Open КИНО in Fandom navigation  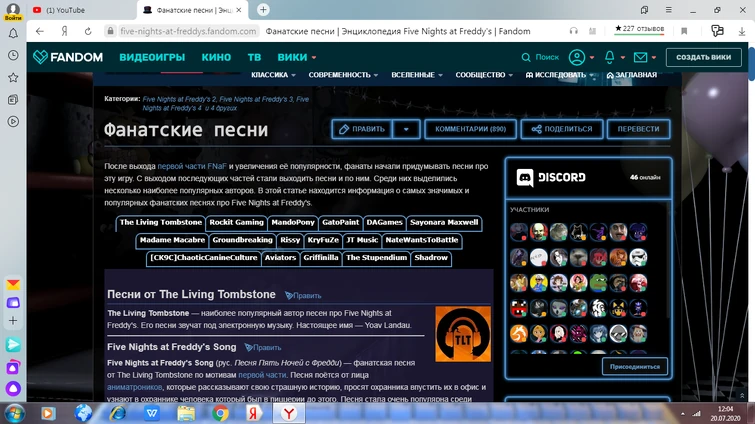pos(216,57)
